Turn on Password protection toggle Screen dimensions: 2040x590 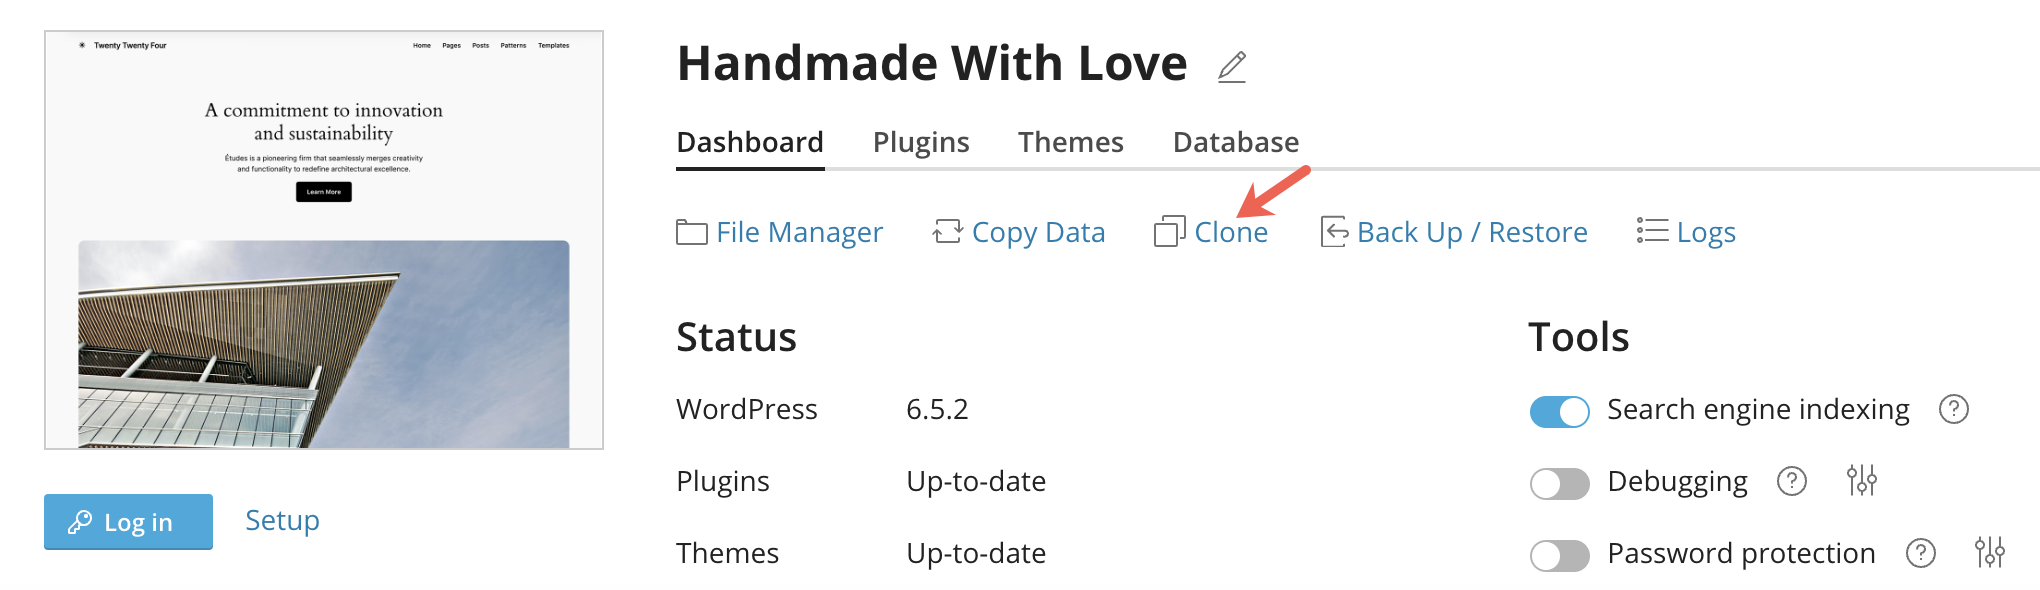point(1559,555)
